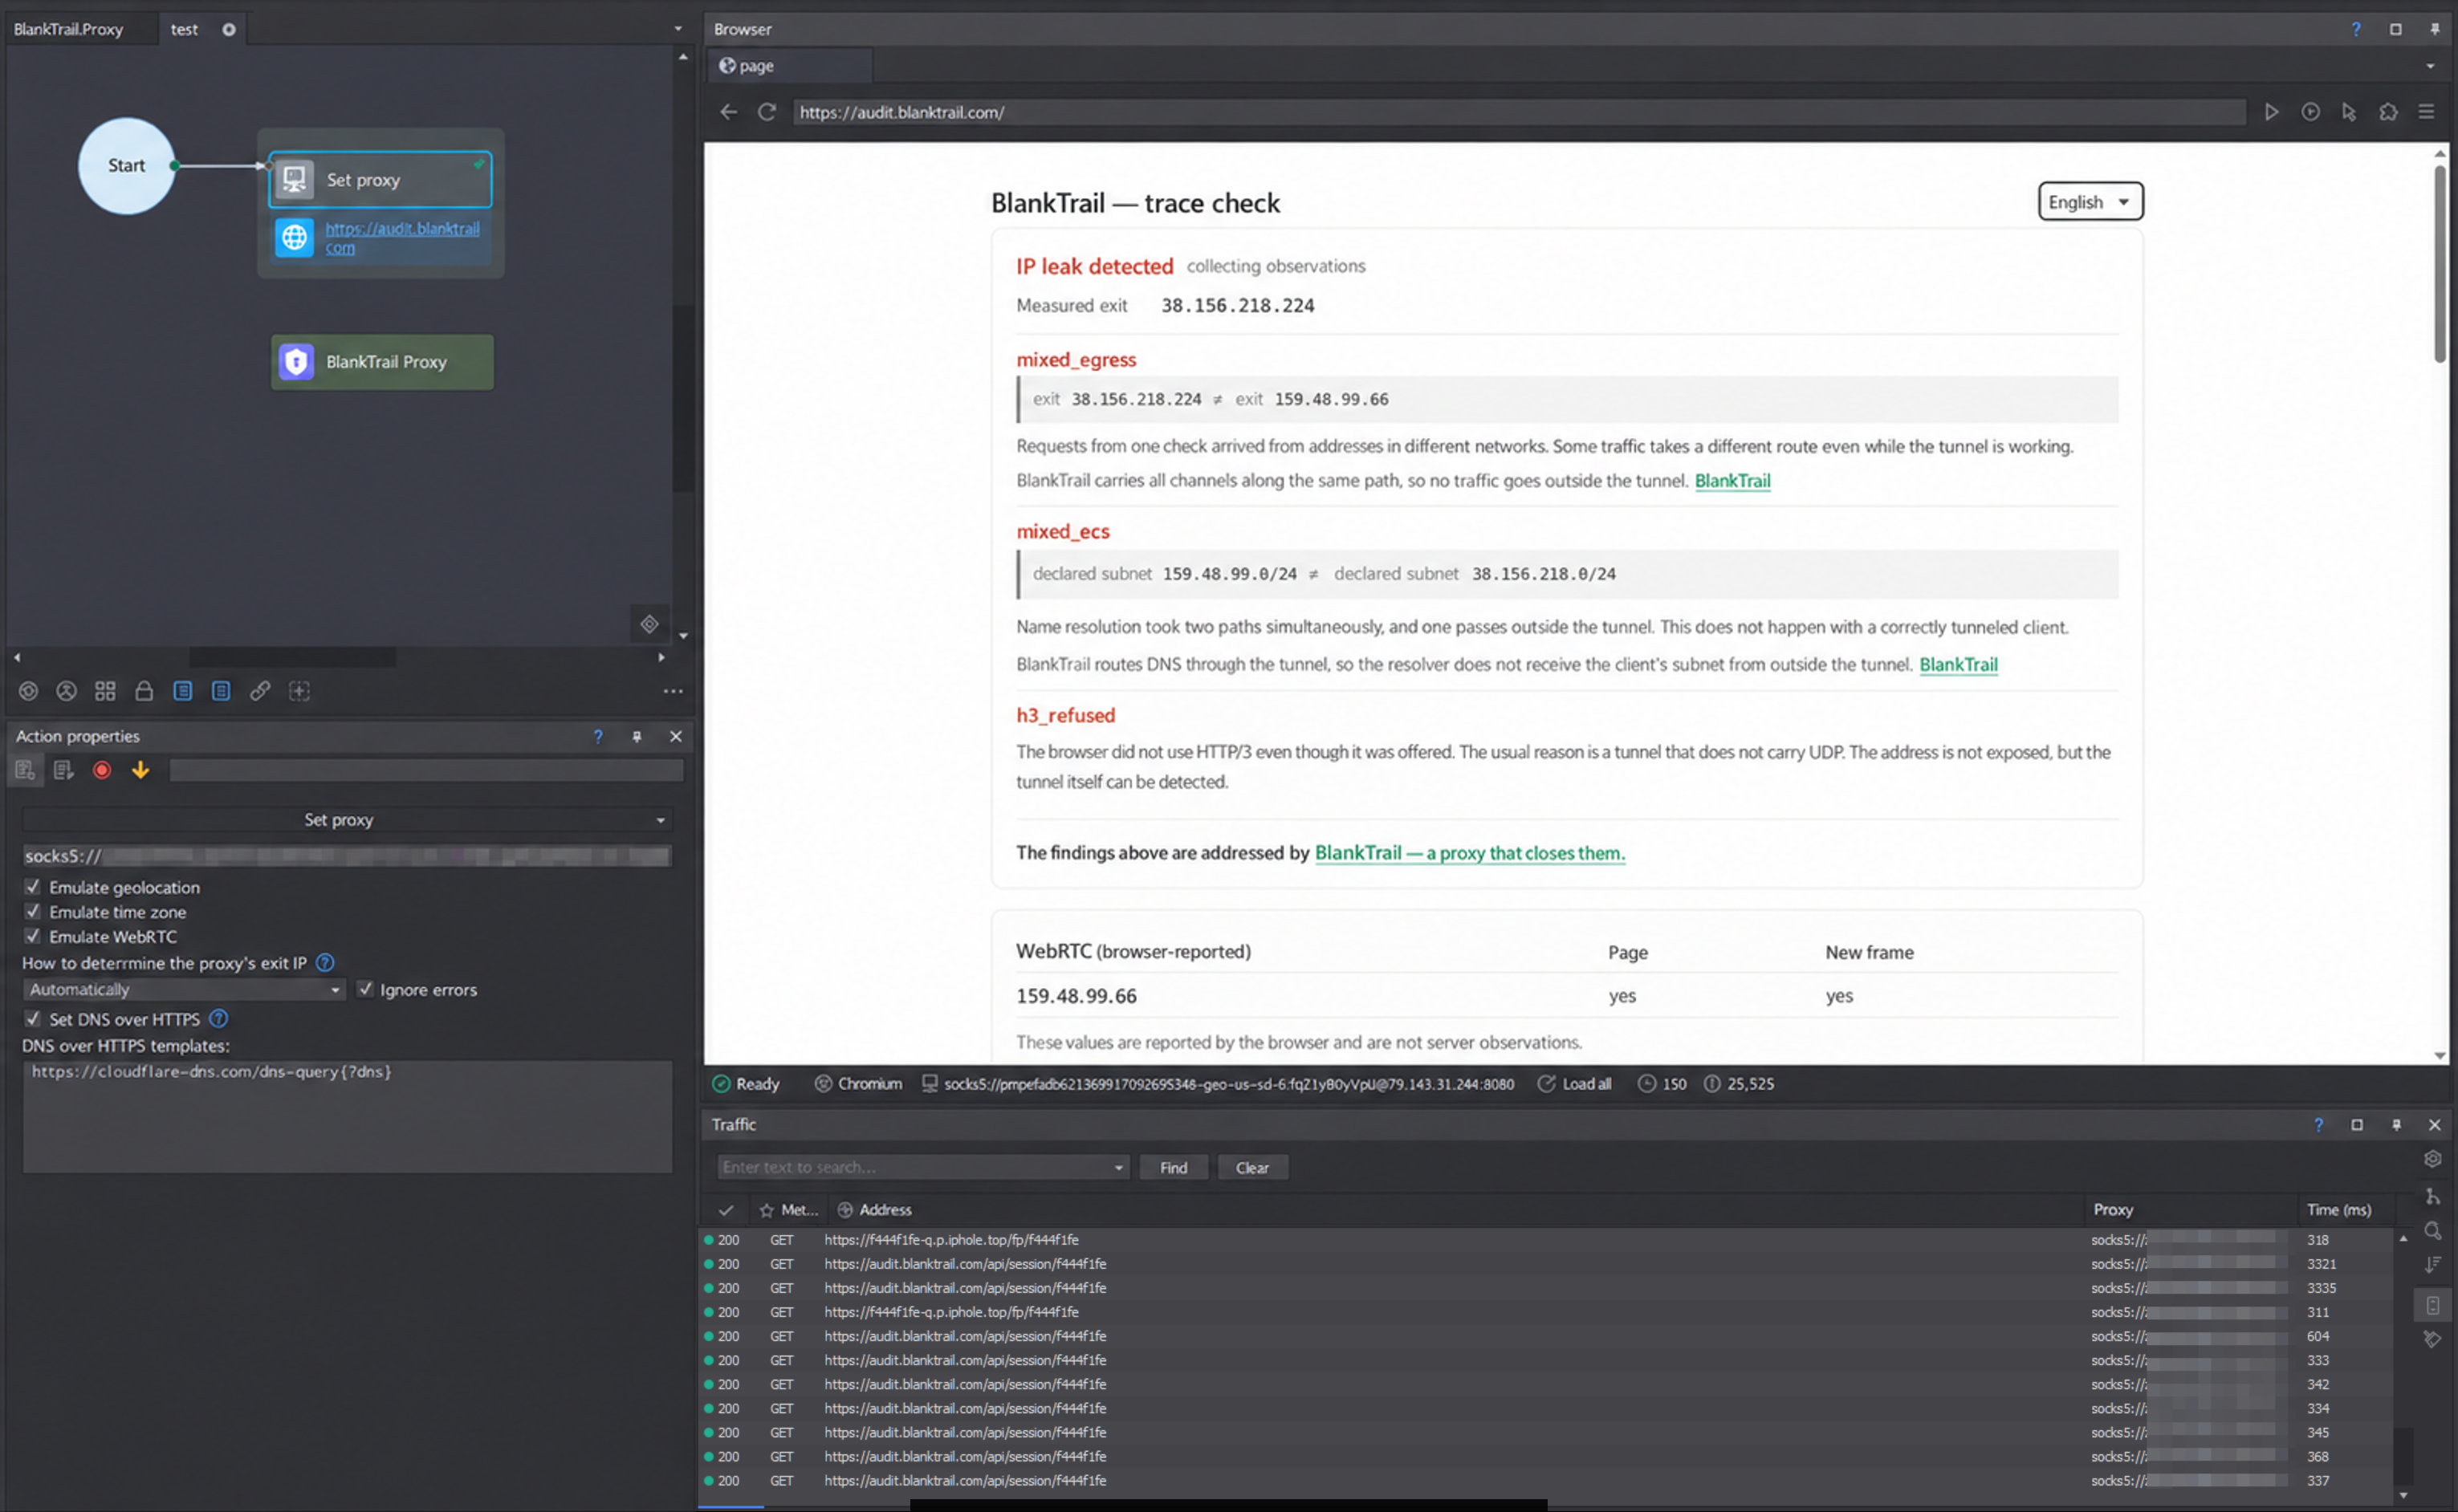Click the orange down-arrow icon

coord(141,770)
